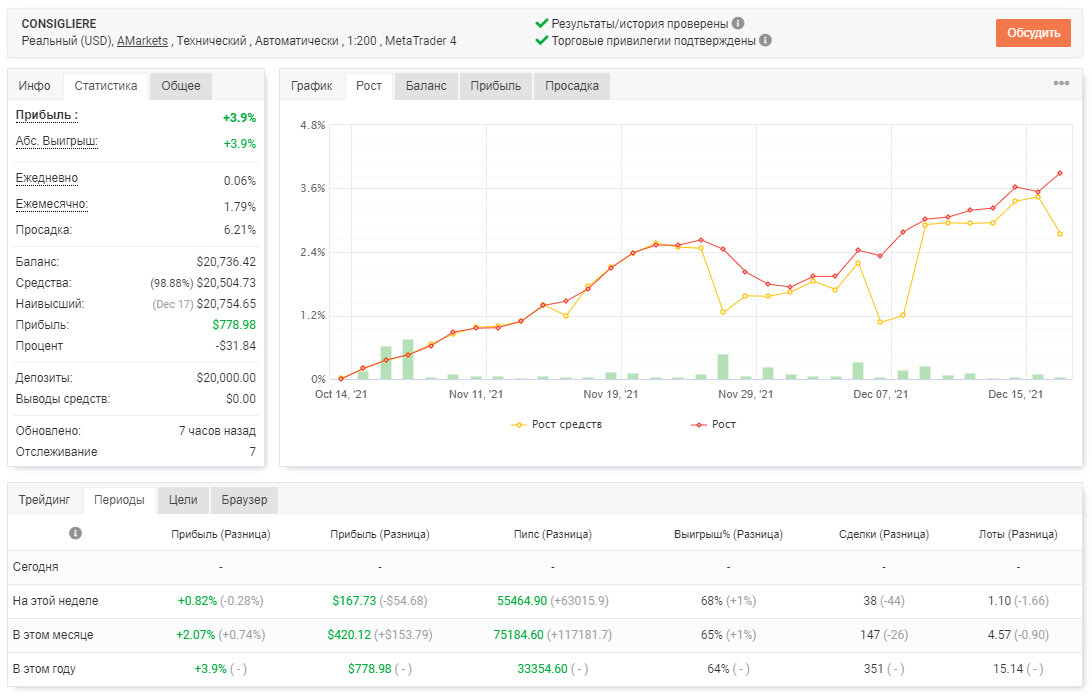Open the 'График' tab

311,86
